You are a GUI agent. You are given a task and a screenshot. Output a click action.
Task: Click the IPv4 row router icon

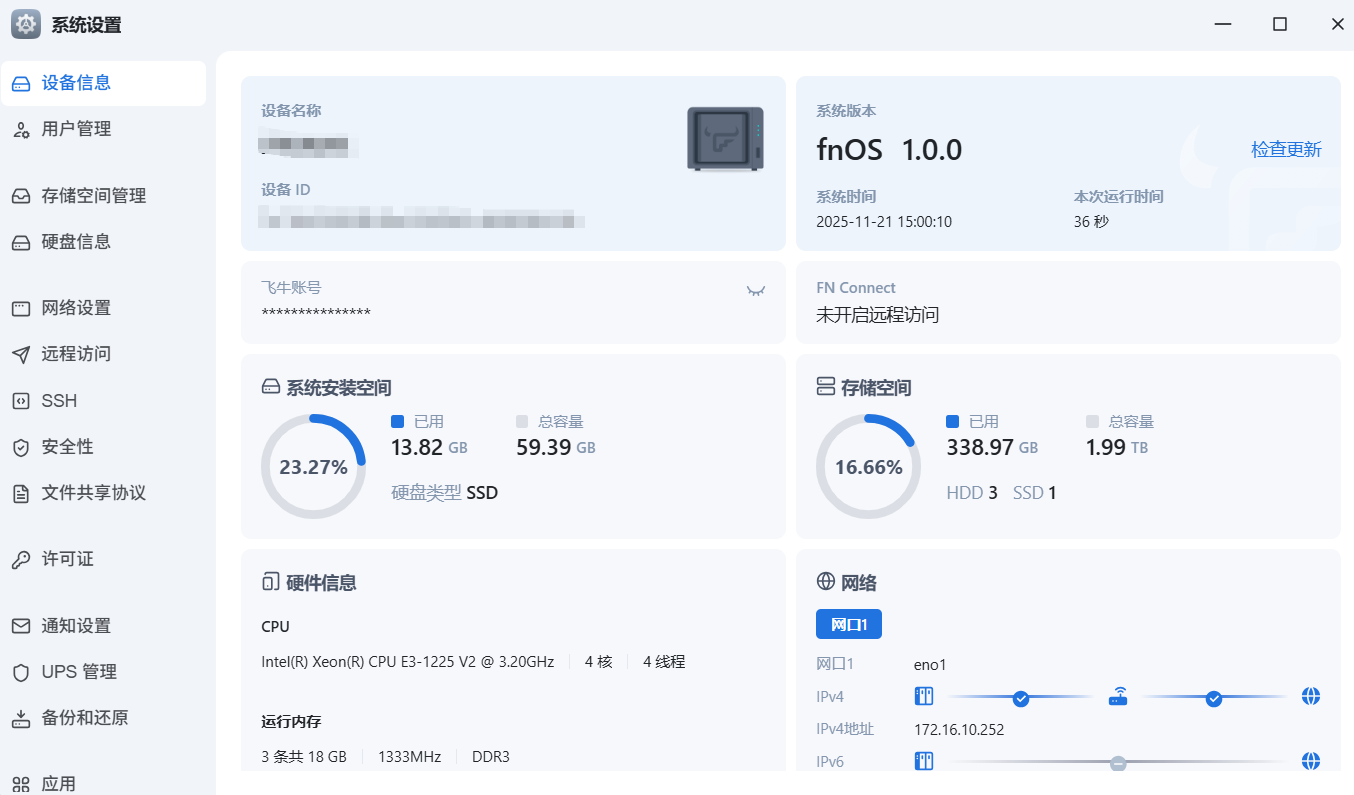tap(1118, 697)
